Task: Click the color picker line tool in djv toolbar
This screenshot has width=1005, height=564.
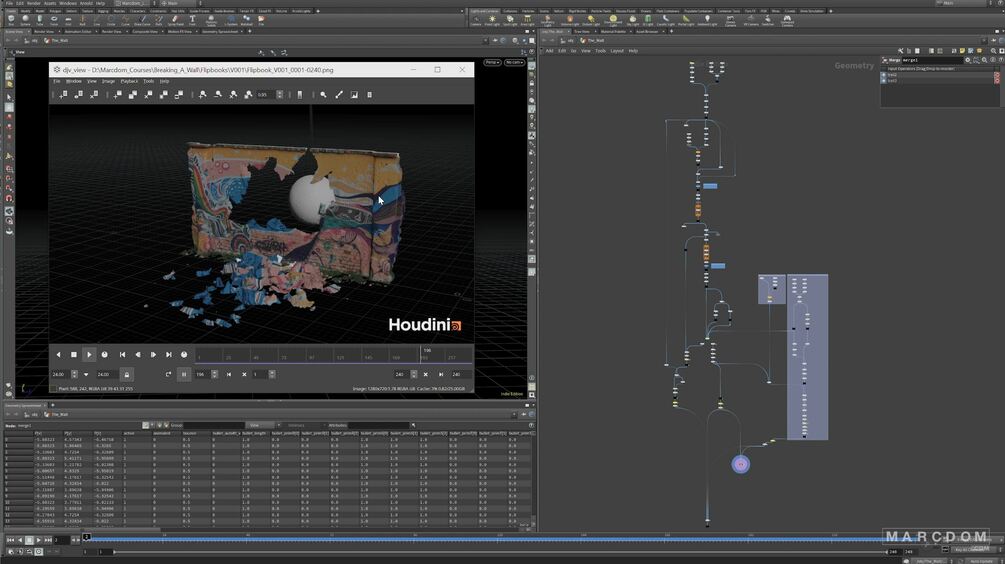Action: point(339,95)
